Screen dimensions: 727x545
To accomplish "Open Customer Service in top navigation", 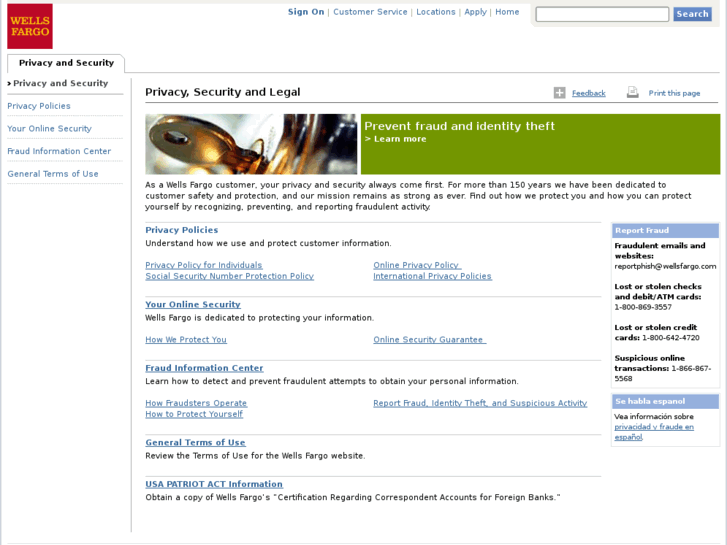I will pyautogui.click(x=370, y=12).
